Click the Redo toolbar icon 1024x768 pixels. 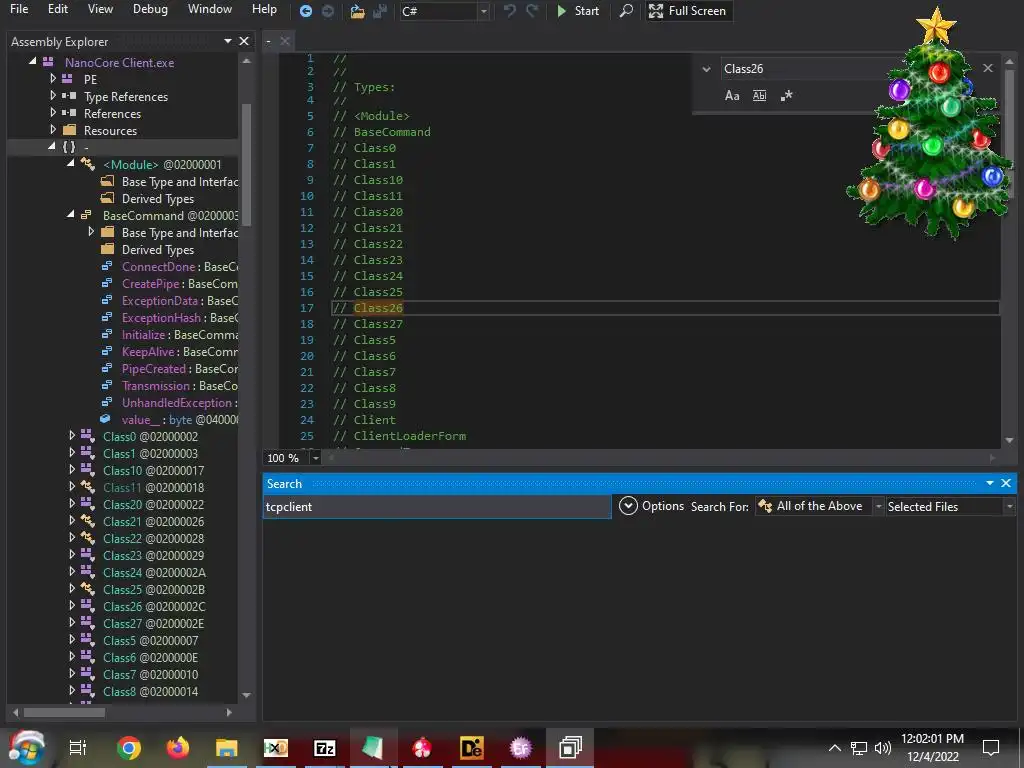click(532, 11)
